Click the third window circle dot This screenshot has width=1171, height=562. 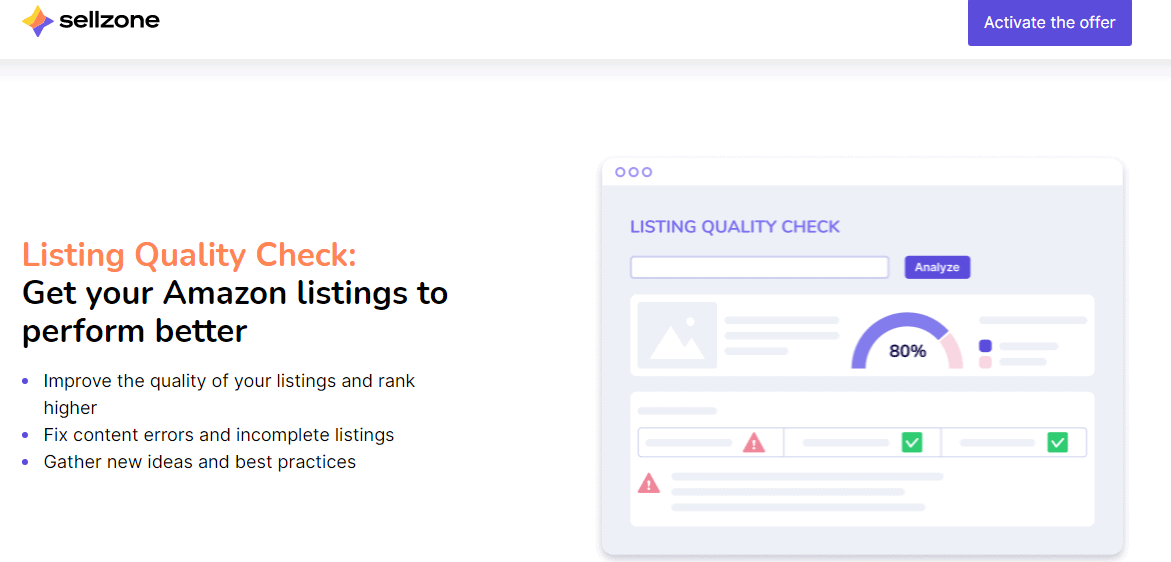pos(647,172)
